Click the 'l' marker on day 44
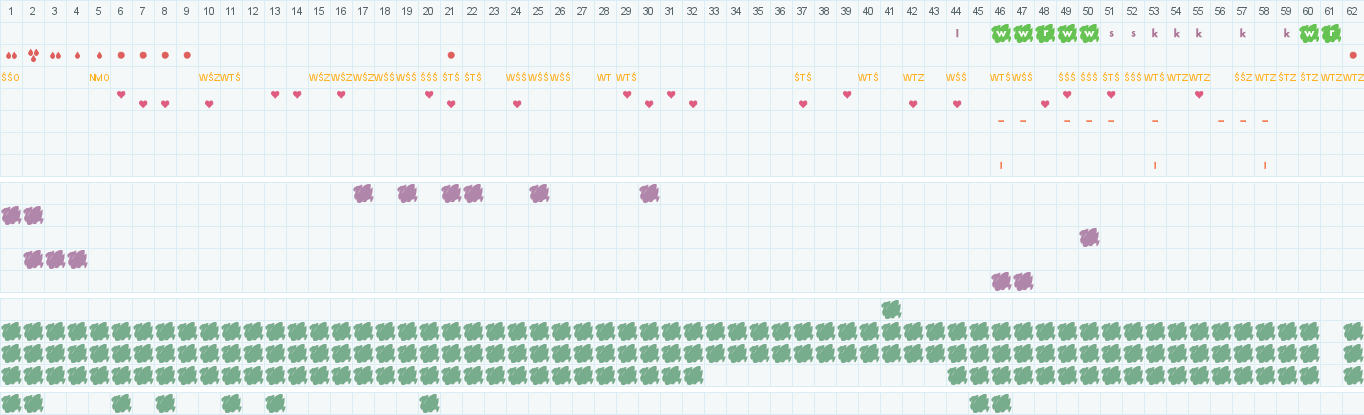Image resolution: width=1364 pixels, height=415 pixels. pyautogui.click(x=957, y=33)
